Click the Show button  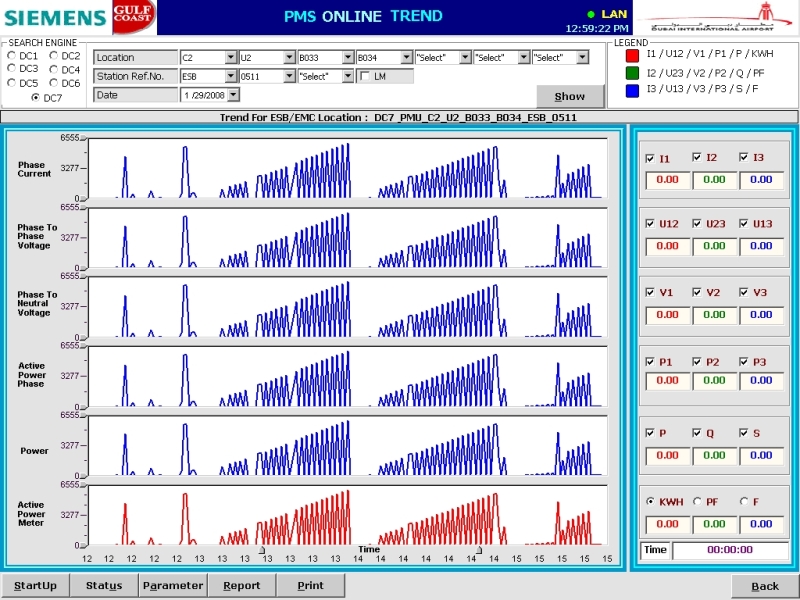570,97
